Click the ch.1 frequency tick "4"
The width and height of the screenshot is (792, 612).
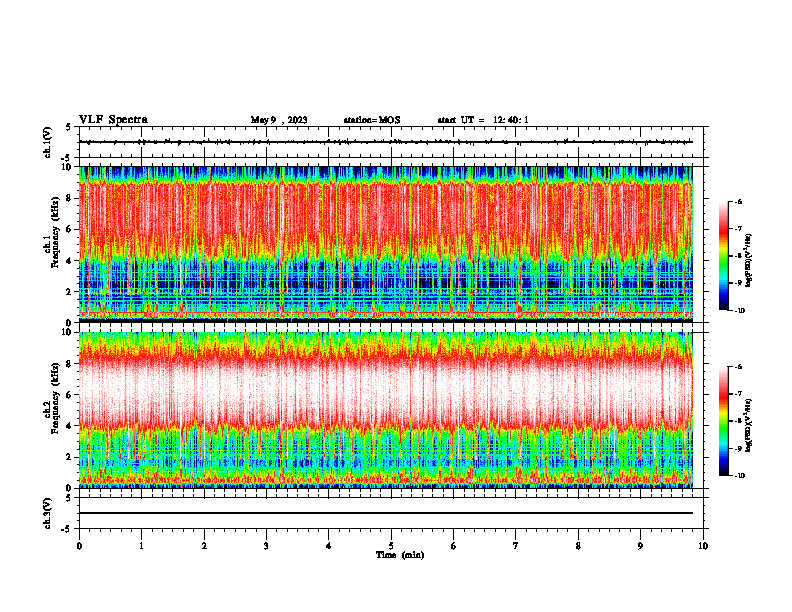tap(69, 261)
